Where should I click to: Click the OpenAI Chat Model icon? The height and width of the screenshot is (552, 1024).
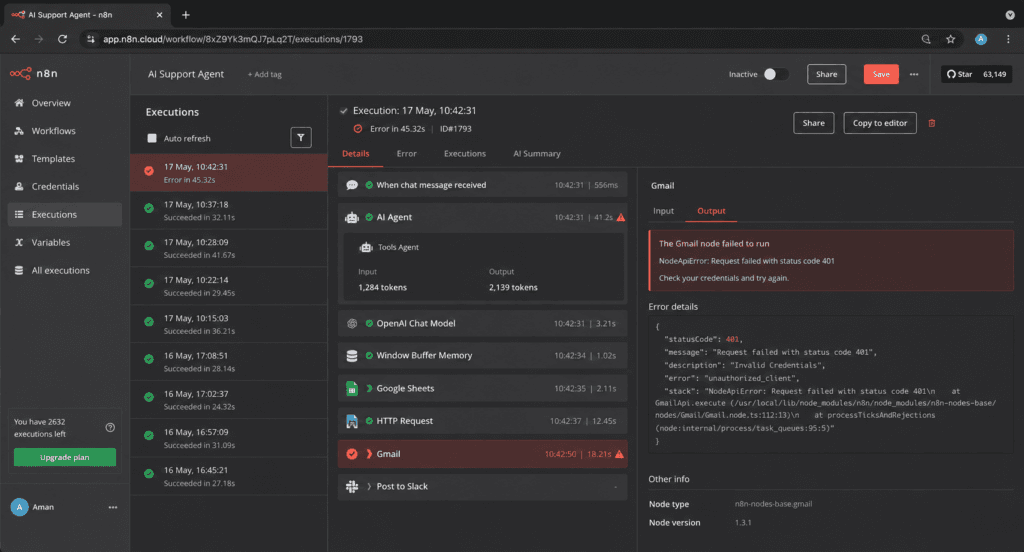coord(352,323)
